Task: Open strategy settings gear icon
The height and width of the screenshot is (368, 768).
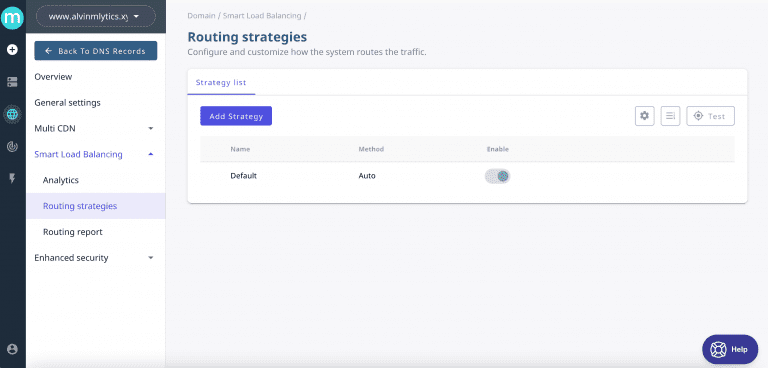Action: pos(645,116)
